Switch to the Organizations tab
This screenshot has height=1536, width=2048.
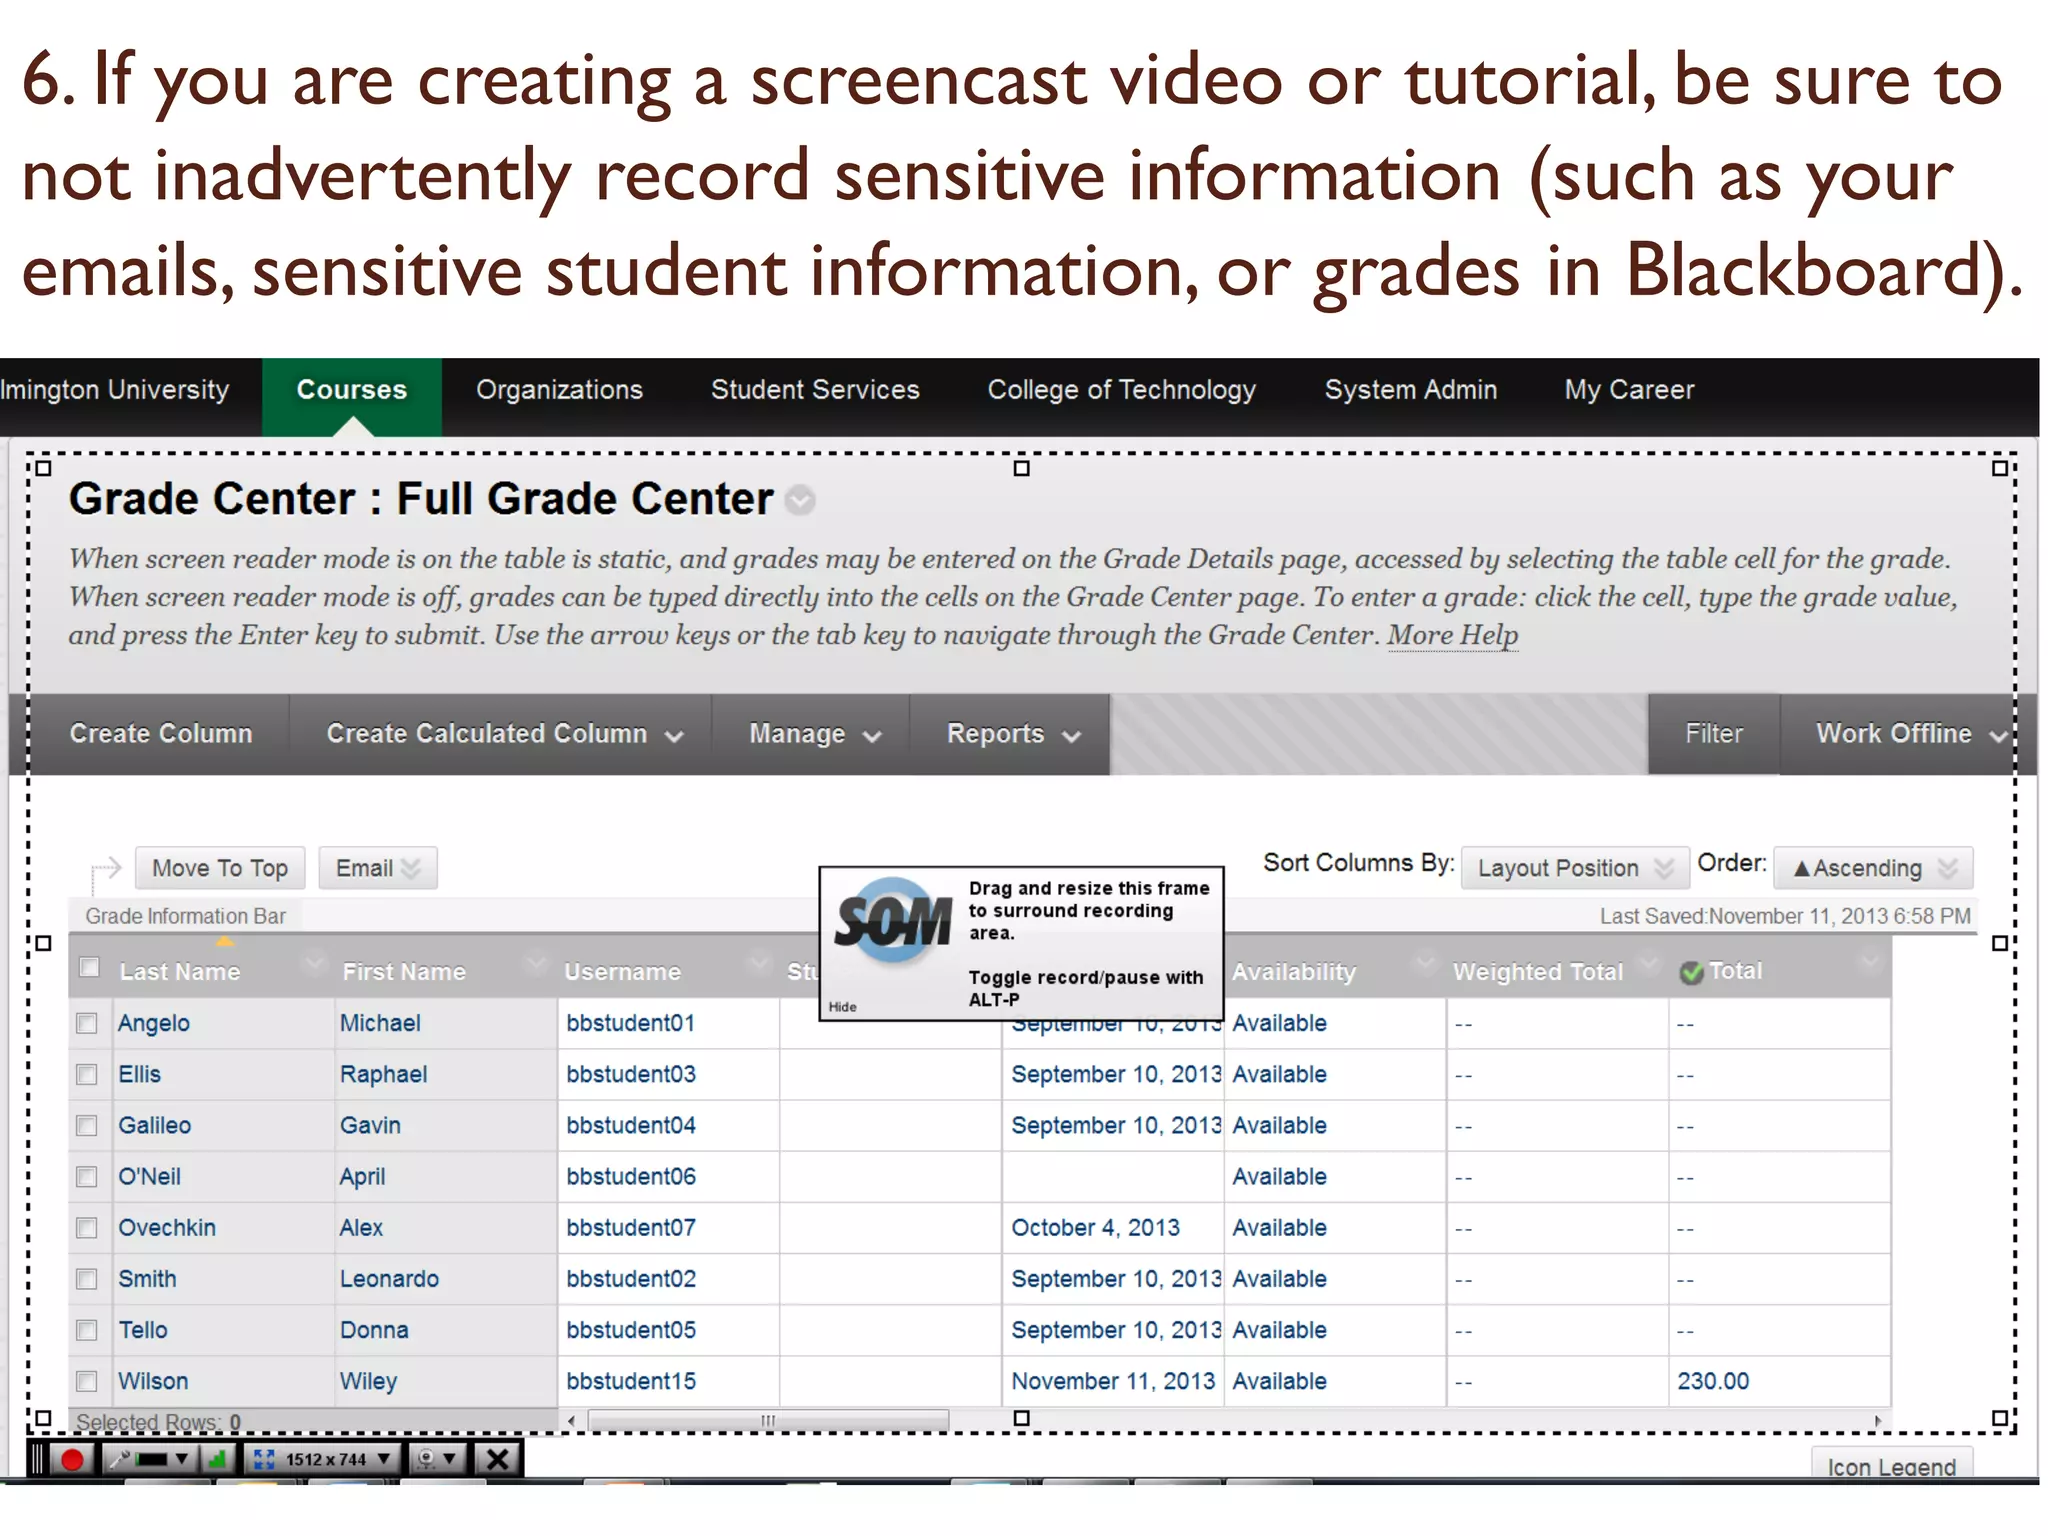559,390
